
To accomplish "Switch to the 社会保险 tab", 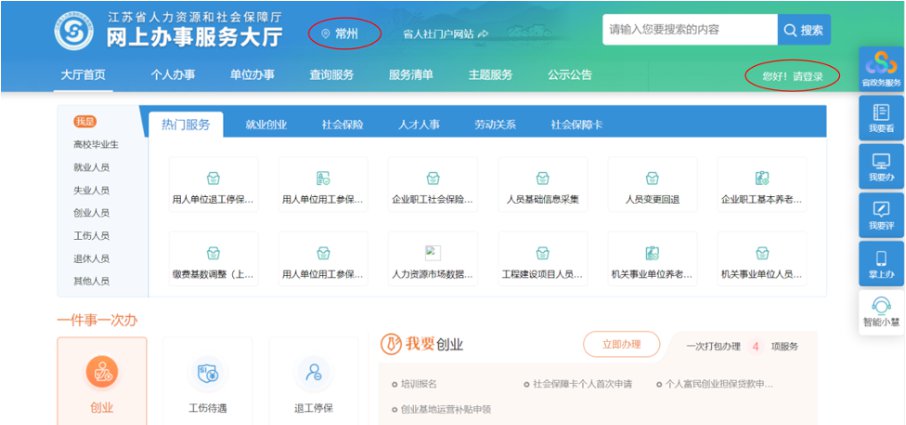I will (342, 125).
